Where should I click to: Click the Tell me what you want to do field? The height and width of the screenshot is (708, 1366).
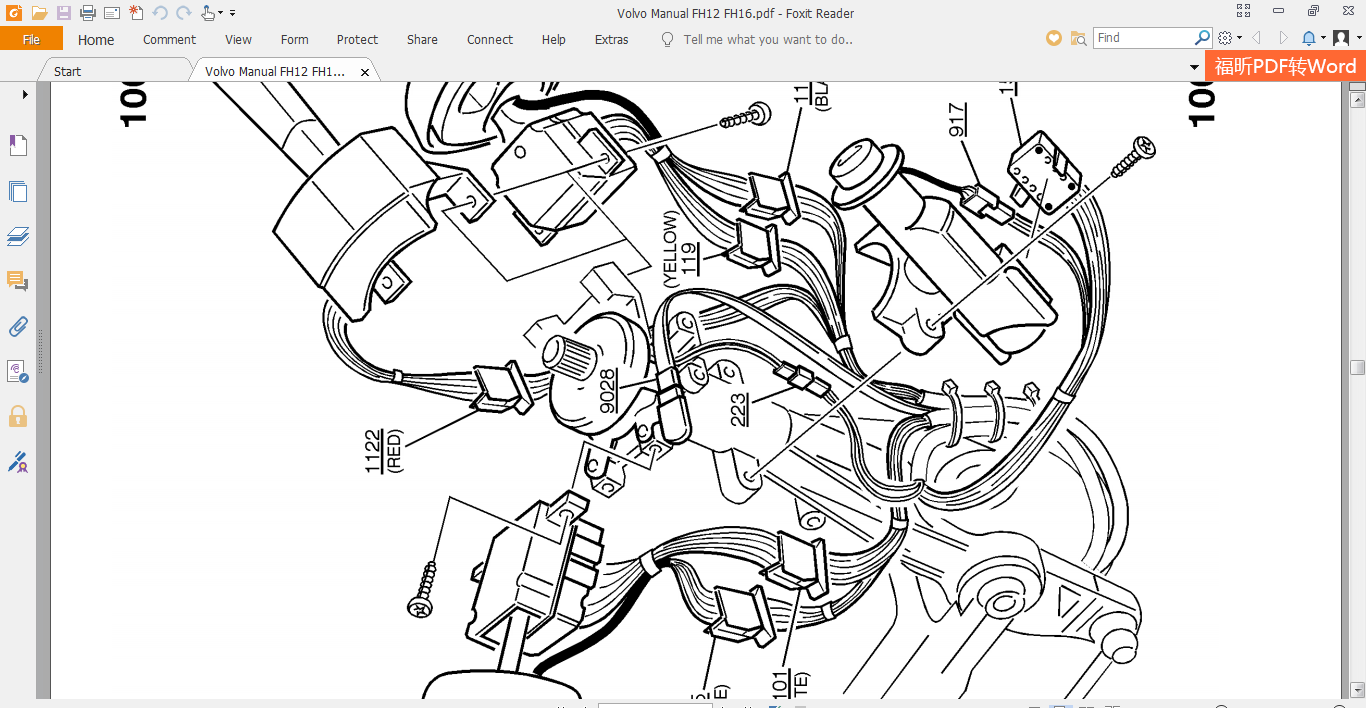(768, 40)
